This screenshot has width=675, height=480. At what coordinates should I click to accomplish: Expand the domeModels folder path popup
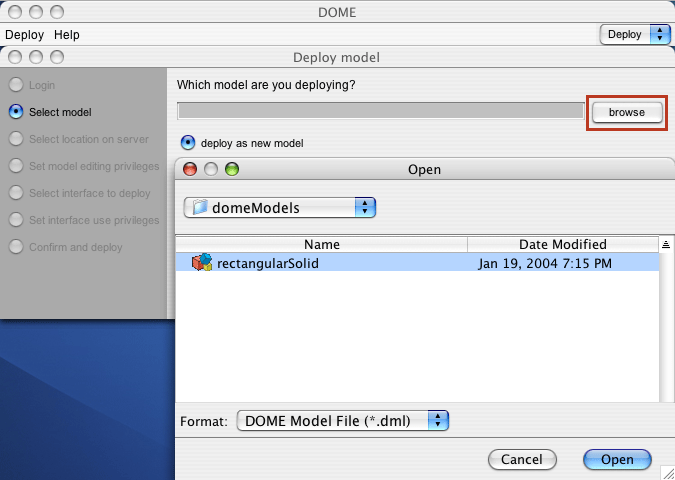click(x=280, y=207)
